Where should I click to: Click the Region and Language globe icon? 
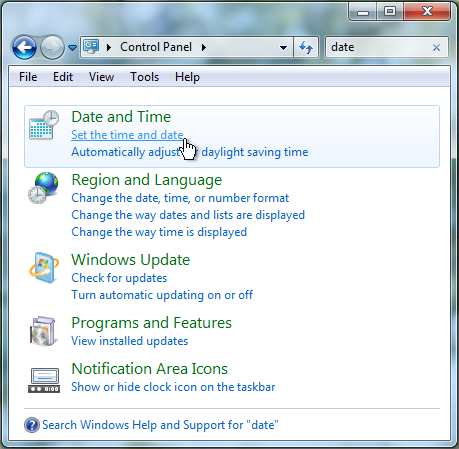pos(43,188)
